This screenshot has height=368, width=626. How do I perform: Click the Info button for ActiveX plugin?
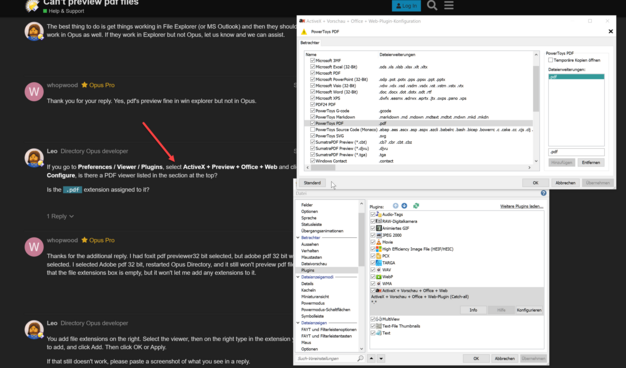pos(473,310)
